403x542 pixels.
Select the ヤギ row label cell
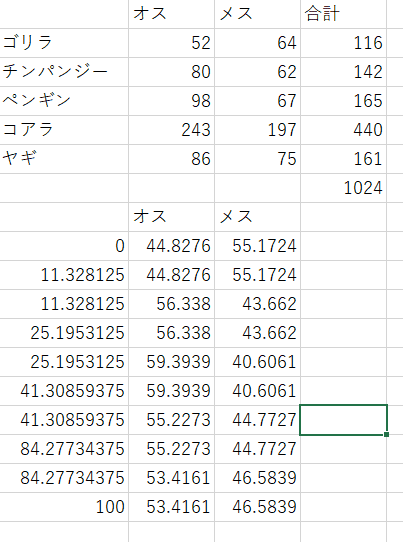(64, 159)
